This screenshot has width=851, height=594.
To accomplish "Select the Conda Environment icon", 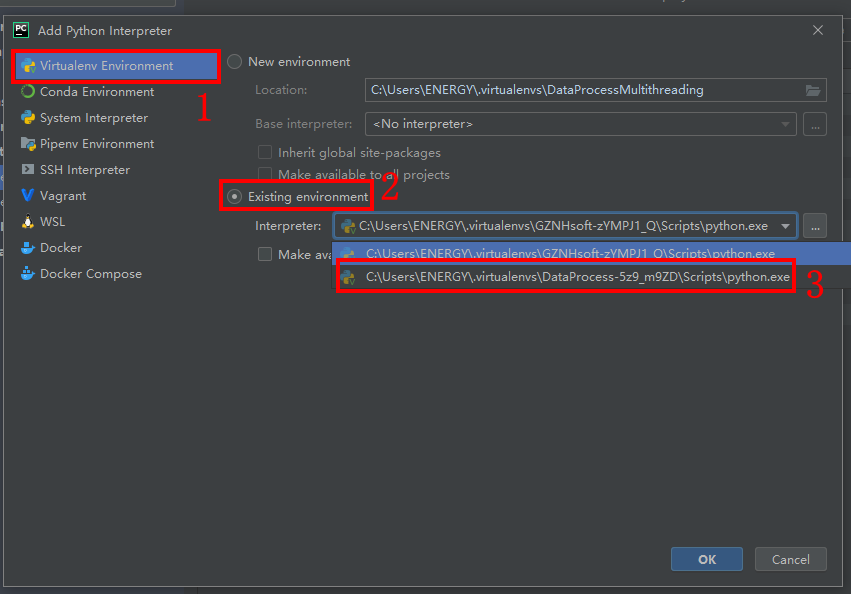I will click(27, 91).
